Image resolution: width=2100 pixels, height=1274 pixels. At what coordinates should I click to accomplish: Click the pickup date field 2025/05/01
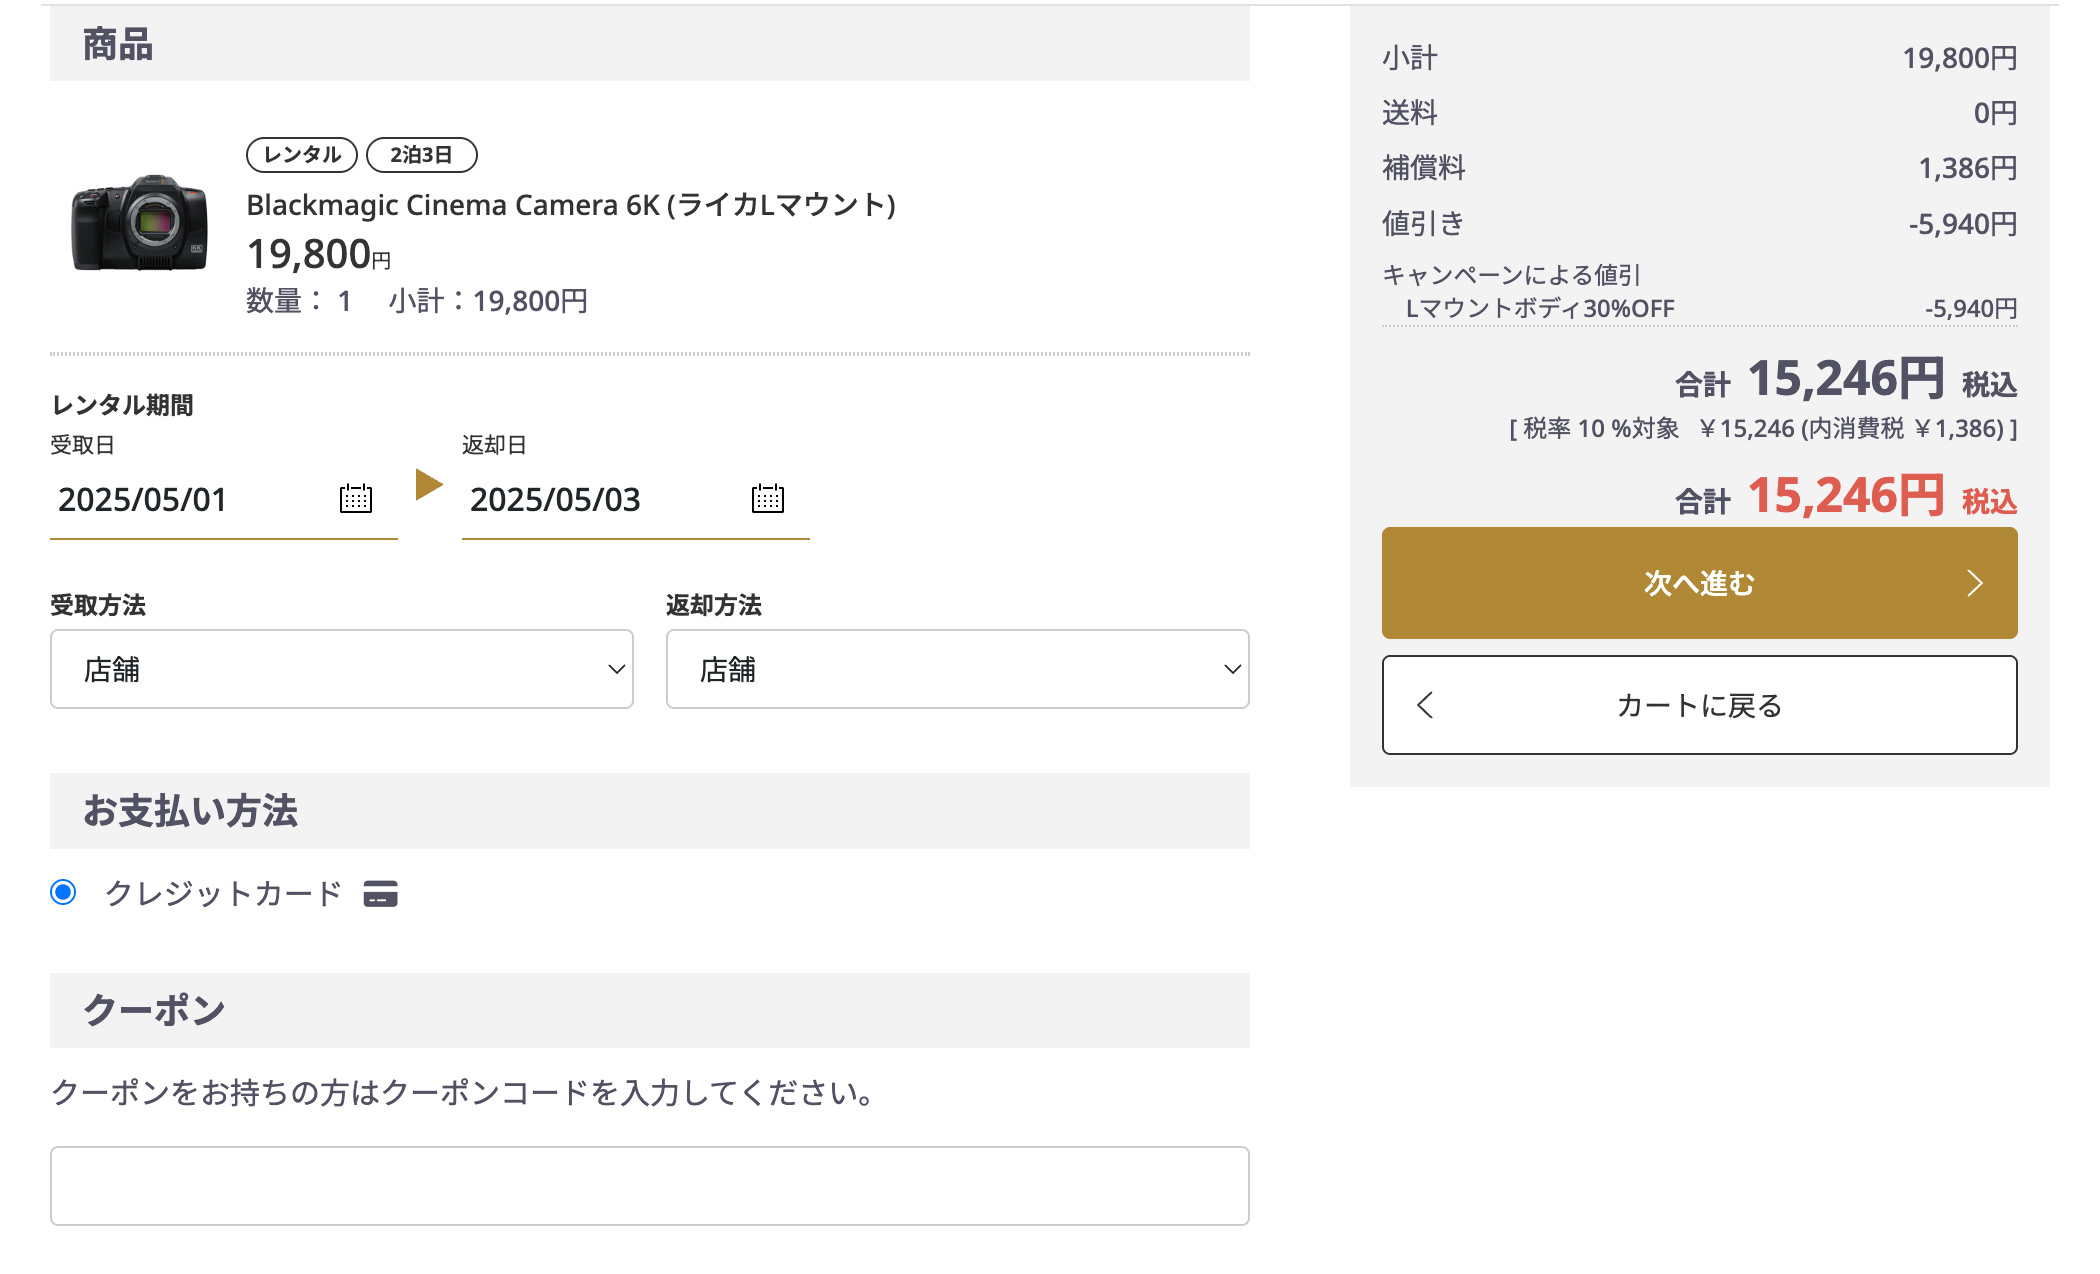190,499
